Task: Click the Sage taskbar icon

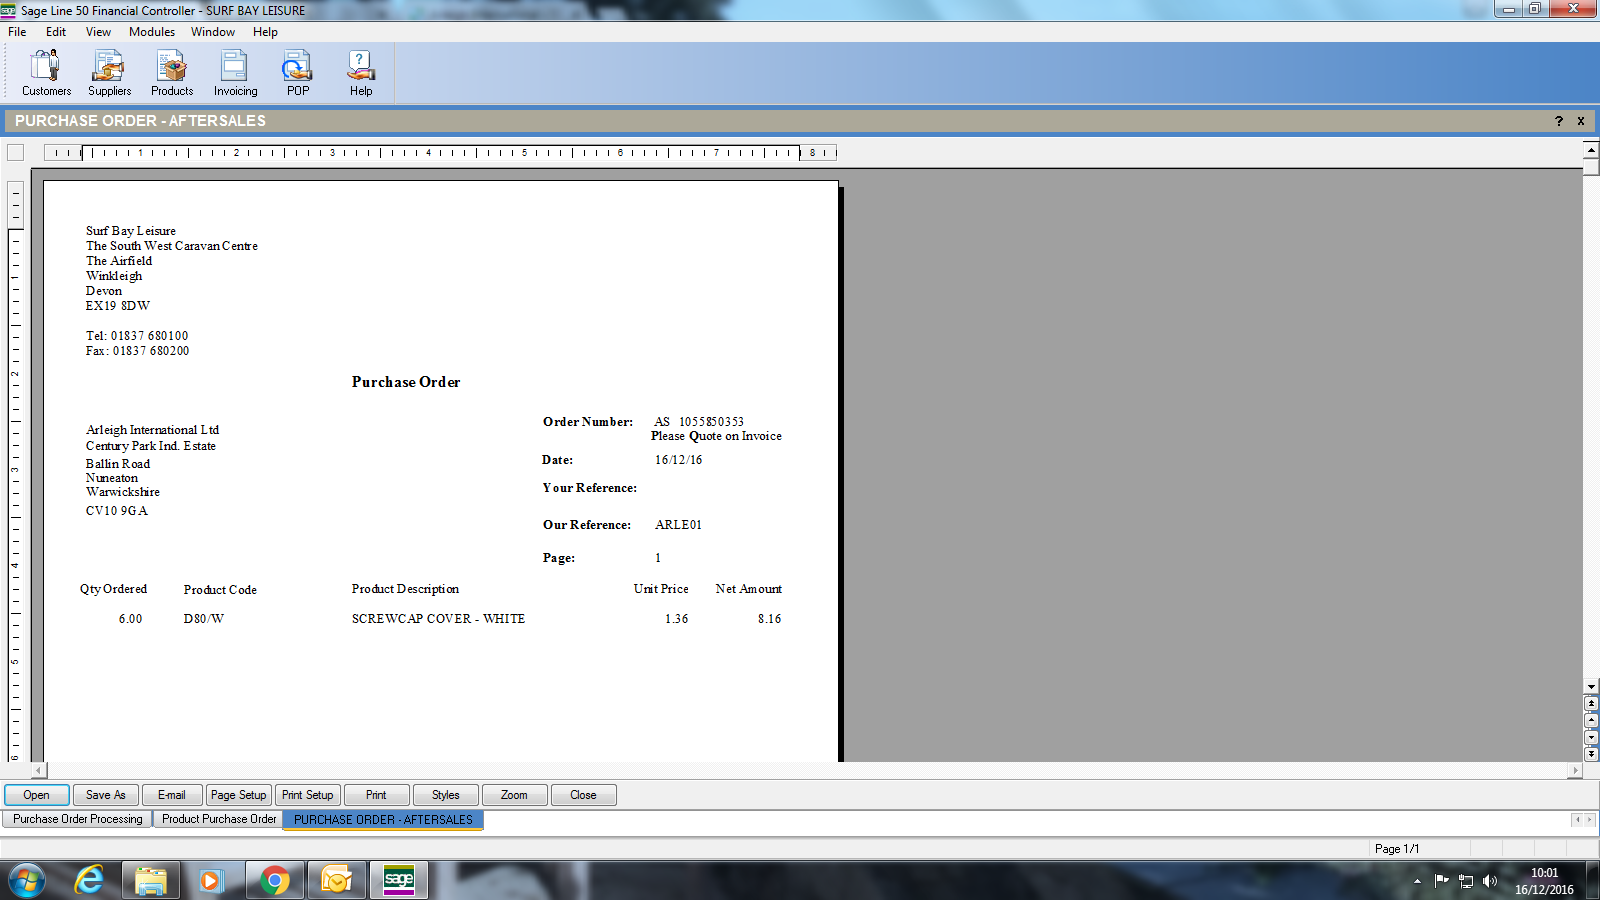Action: coord(399,880)
